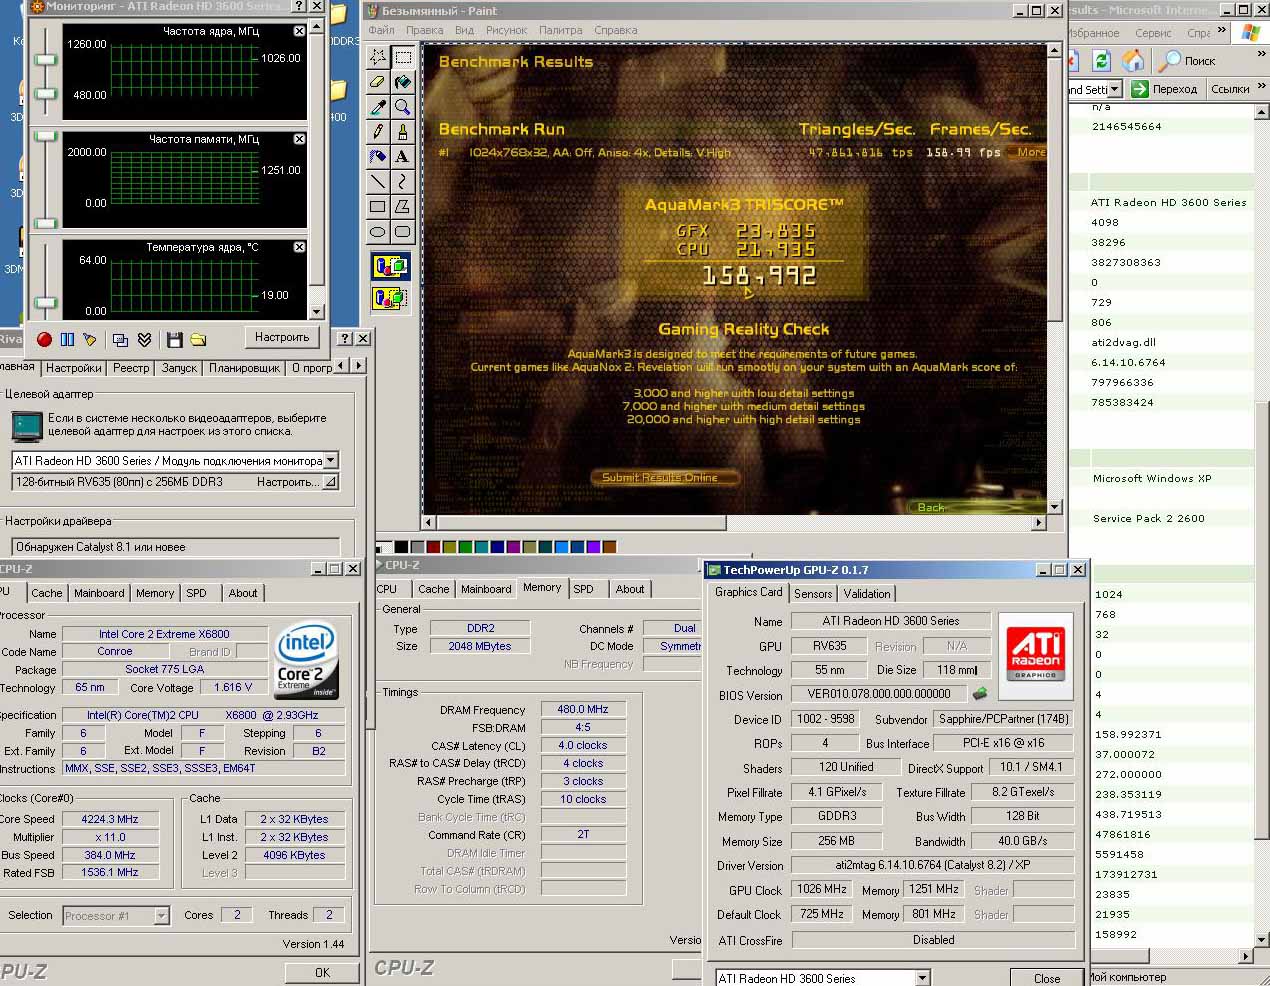This screenshot has height=986, width=1270.
Task: Expand the IE menu bar overflow chevron
Action: click(x=1221, y=32)
